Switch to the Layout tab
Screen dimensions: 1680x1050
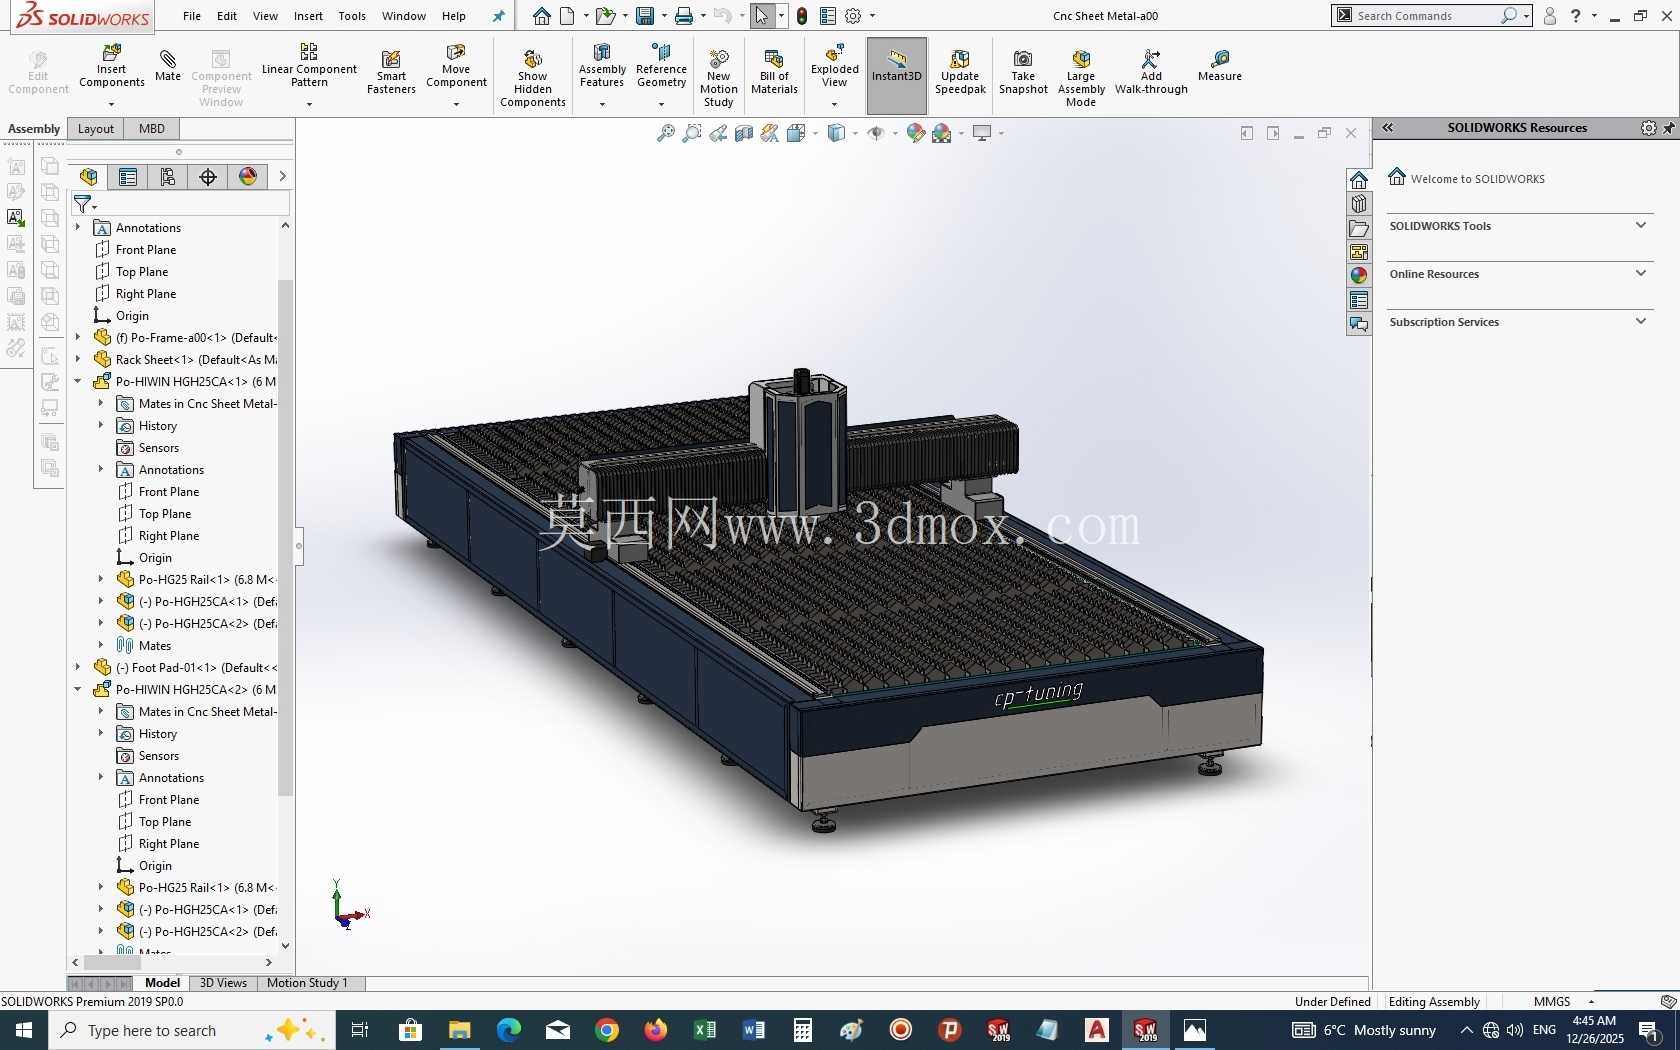click(x=96, y=129)
